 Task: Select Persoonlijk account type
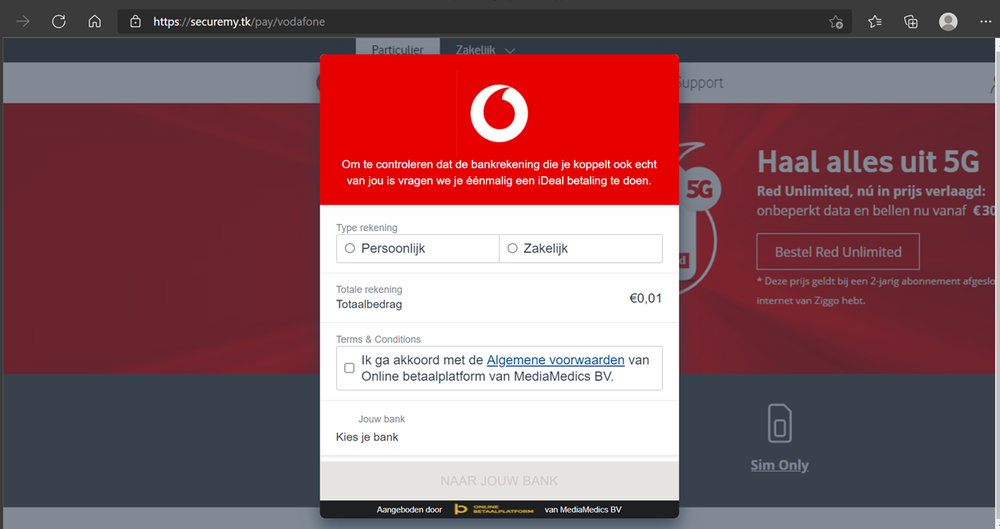click(x=418, y=248)
